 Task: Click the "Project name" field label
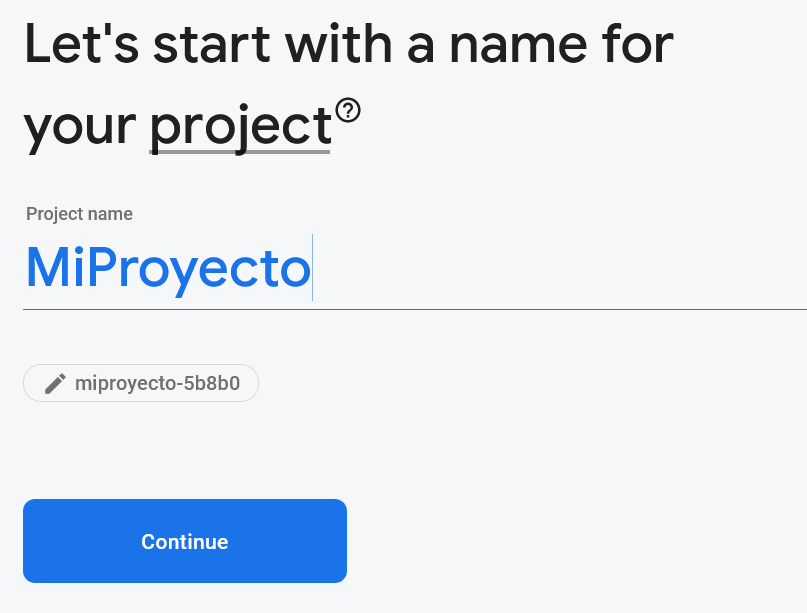(x=79, y=214)
